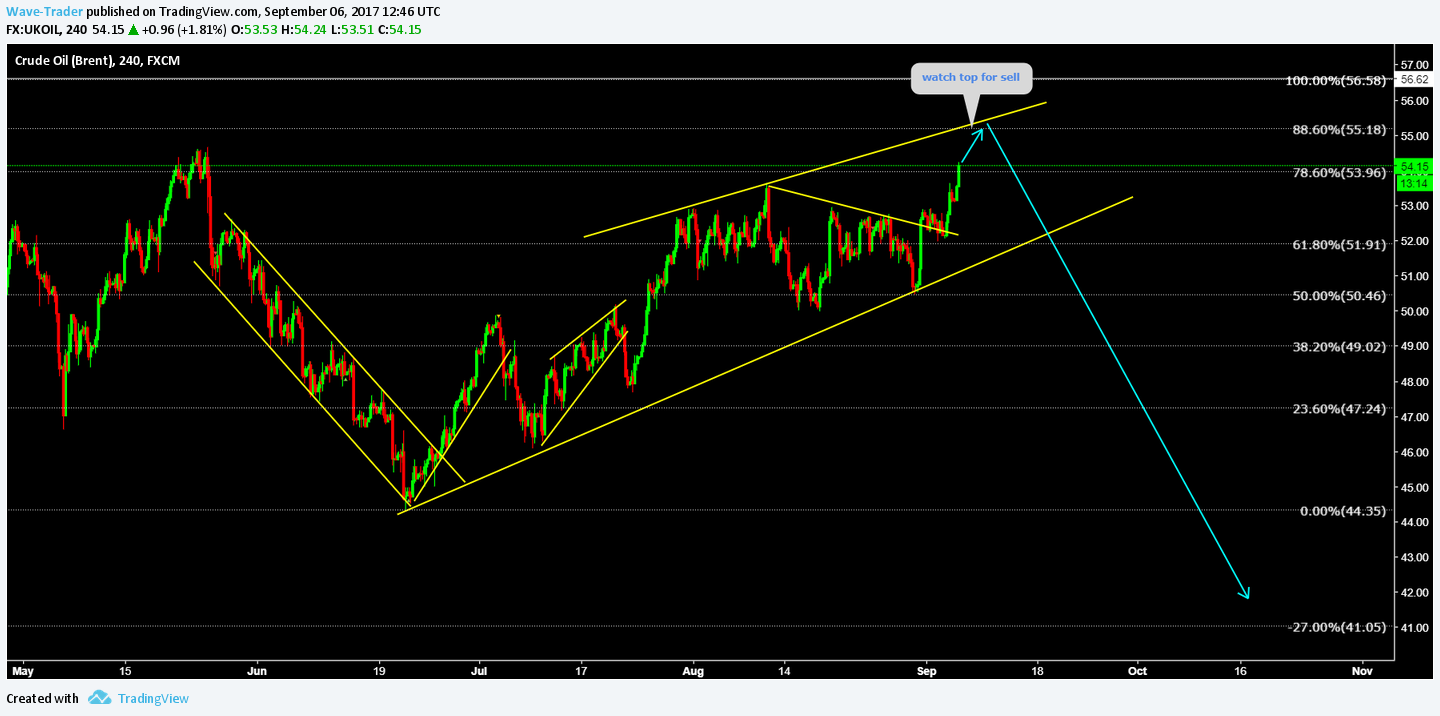Click the Oct label on time axis
The image size is (1440, 716).
(x=1136, y=672)
